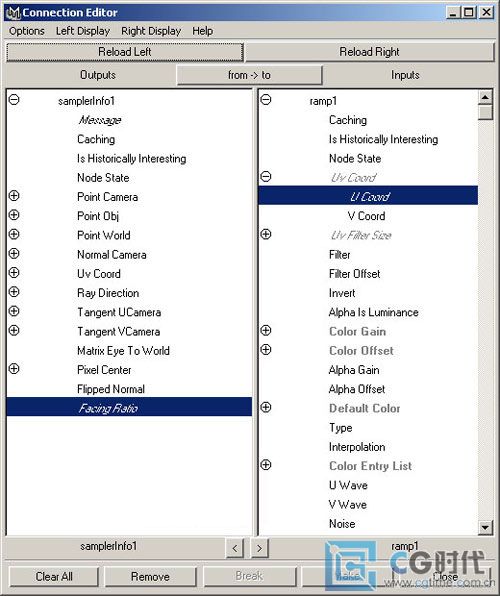This screenshot has width=500, height=596.
Task: Open the Left Display menu
Action: coord(83,31)
